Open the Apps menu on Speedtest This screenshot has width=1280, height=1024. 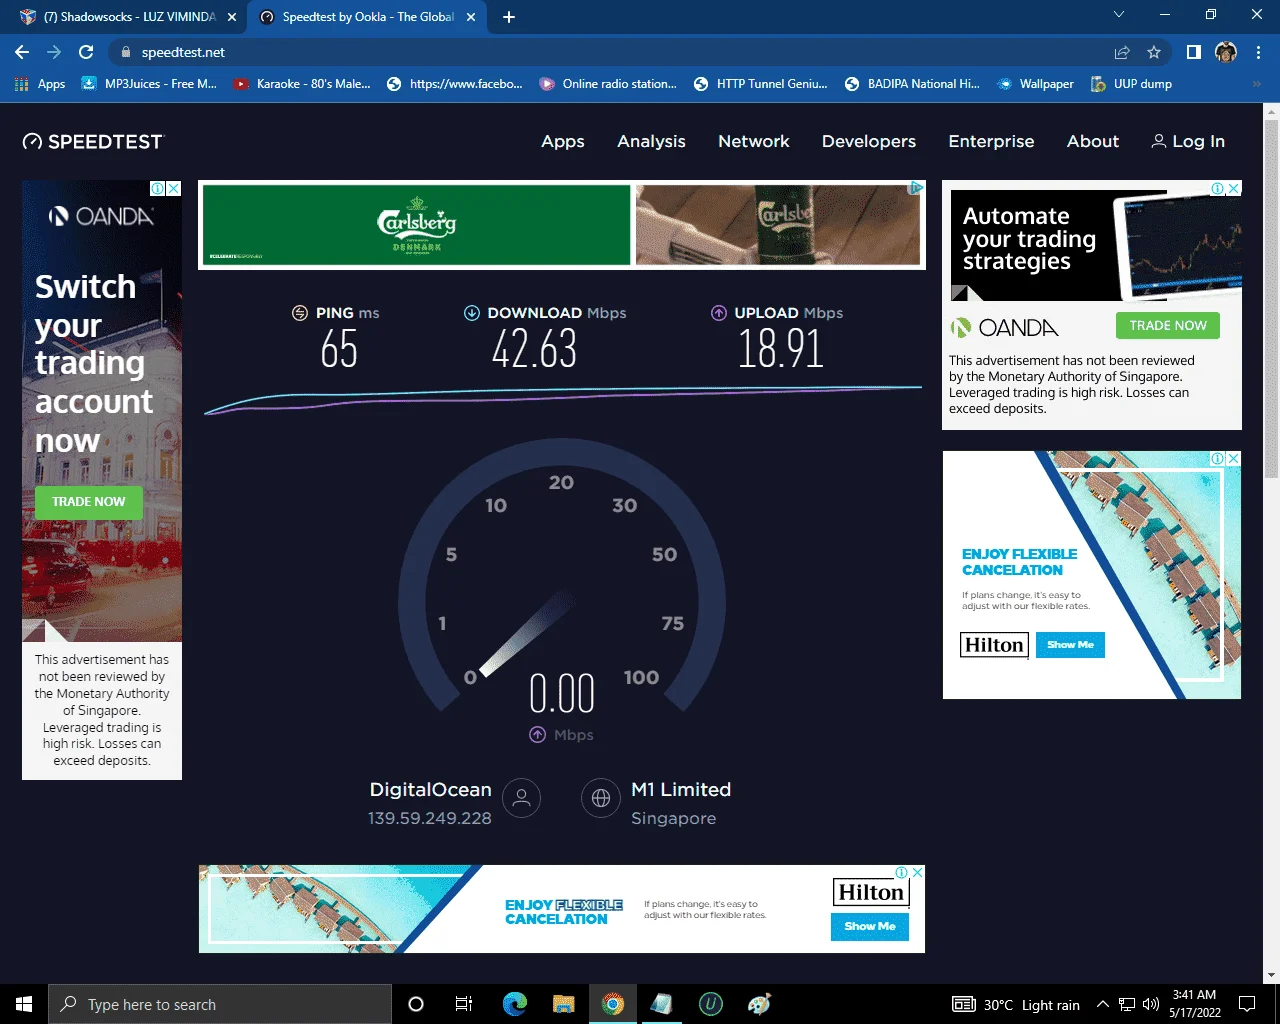click(x=563, y=141)
